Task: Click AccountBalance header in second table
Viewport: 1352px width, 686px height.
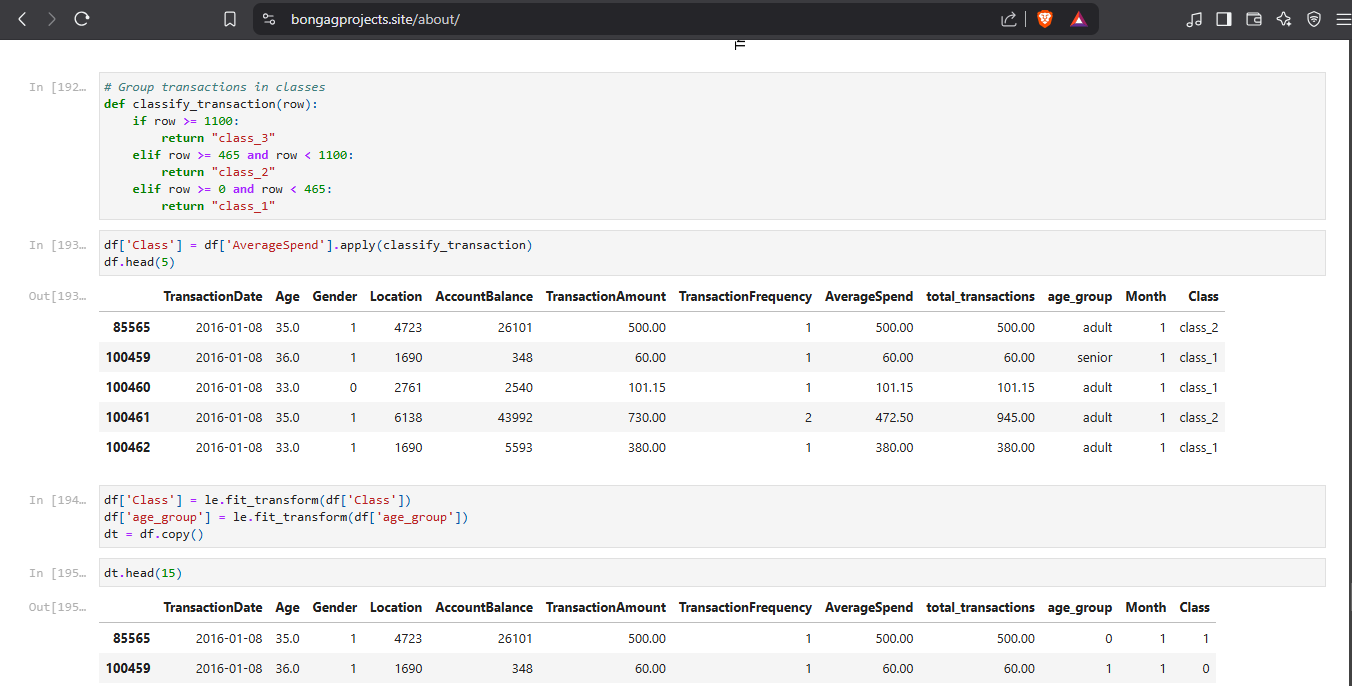Action: point(484,607)
